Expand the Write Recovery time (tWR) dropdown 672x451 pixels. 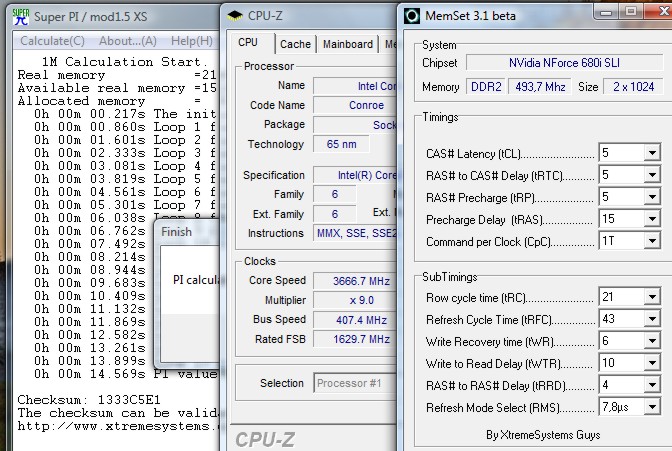652,341
